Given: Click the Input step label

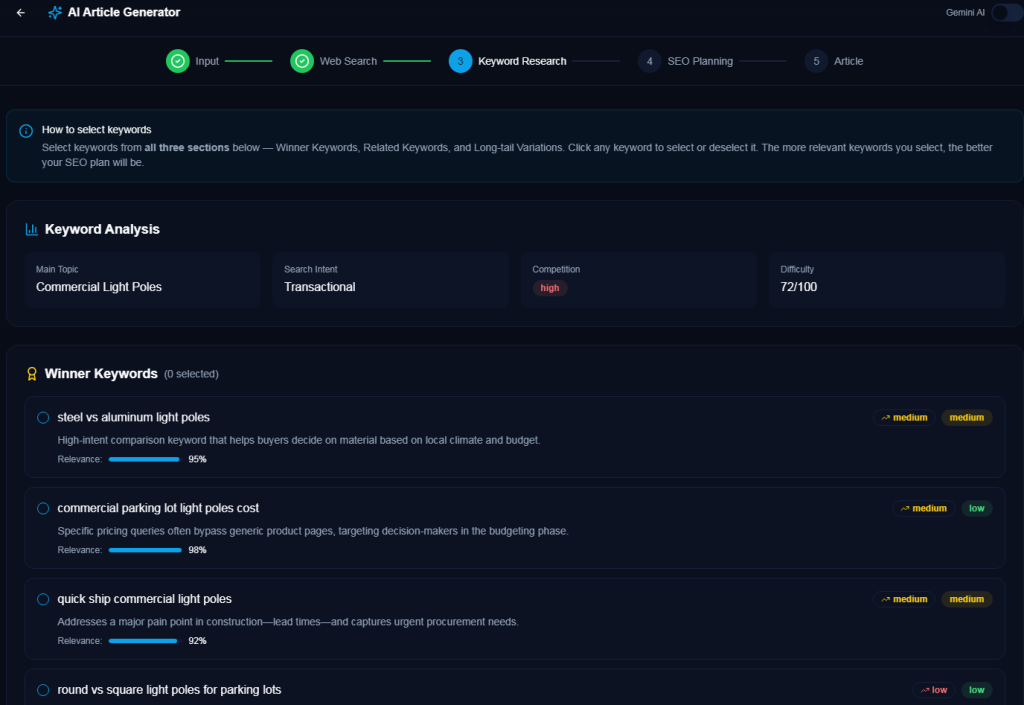Looking at the screenshot, I should click(x=207, y=61).
